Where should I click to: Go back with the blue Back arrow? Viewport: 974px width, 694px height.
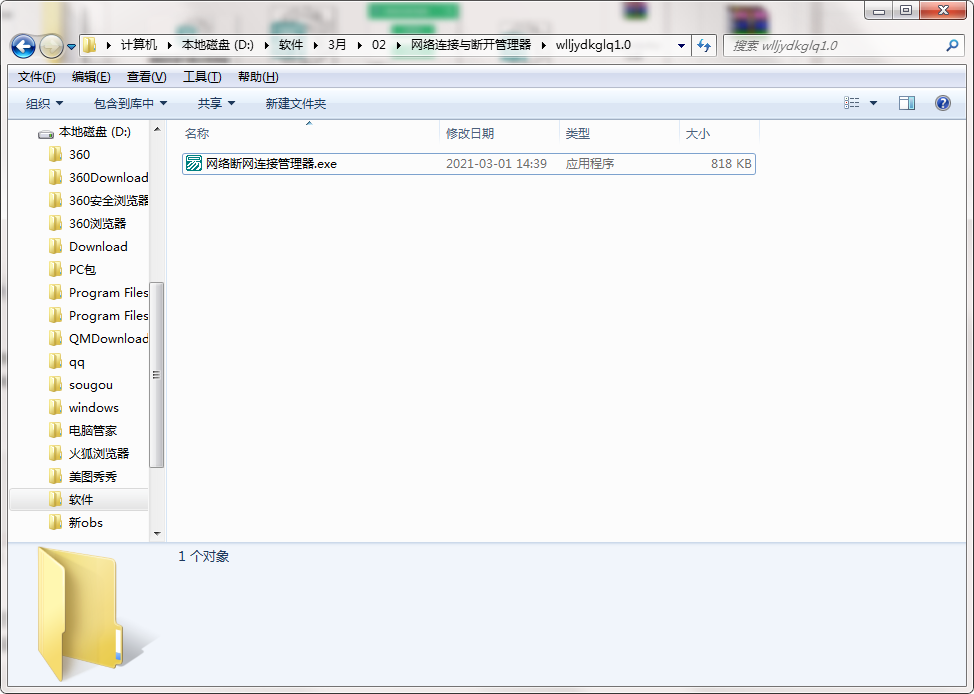[x=24, y=46]
